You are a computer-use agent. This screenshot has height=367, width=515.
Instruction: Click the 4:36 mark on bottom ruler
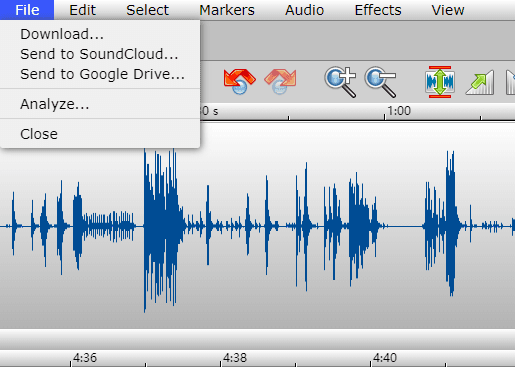pos(85,358)
